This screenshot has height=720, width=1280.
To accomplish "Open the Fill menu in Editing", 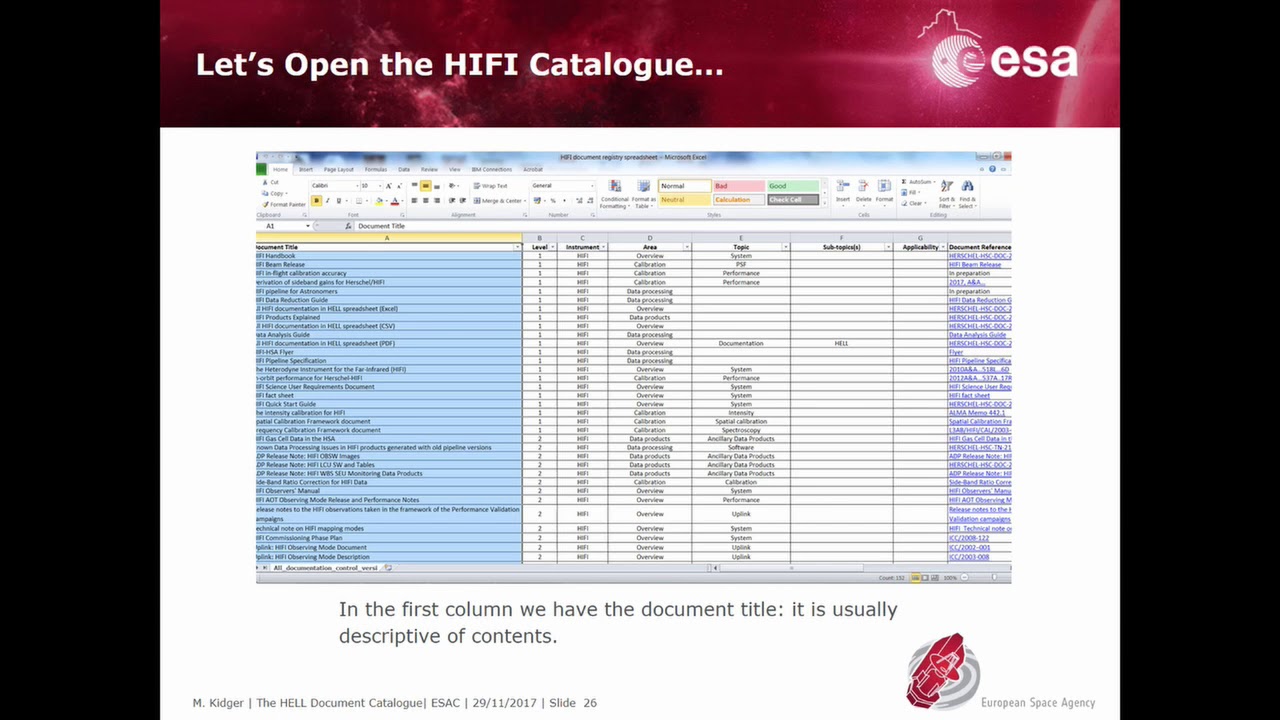I will coord(911,193).
